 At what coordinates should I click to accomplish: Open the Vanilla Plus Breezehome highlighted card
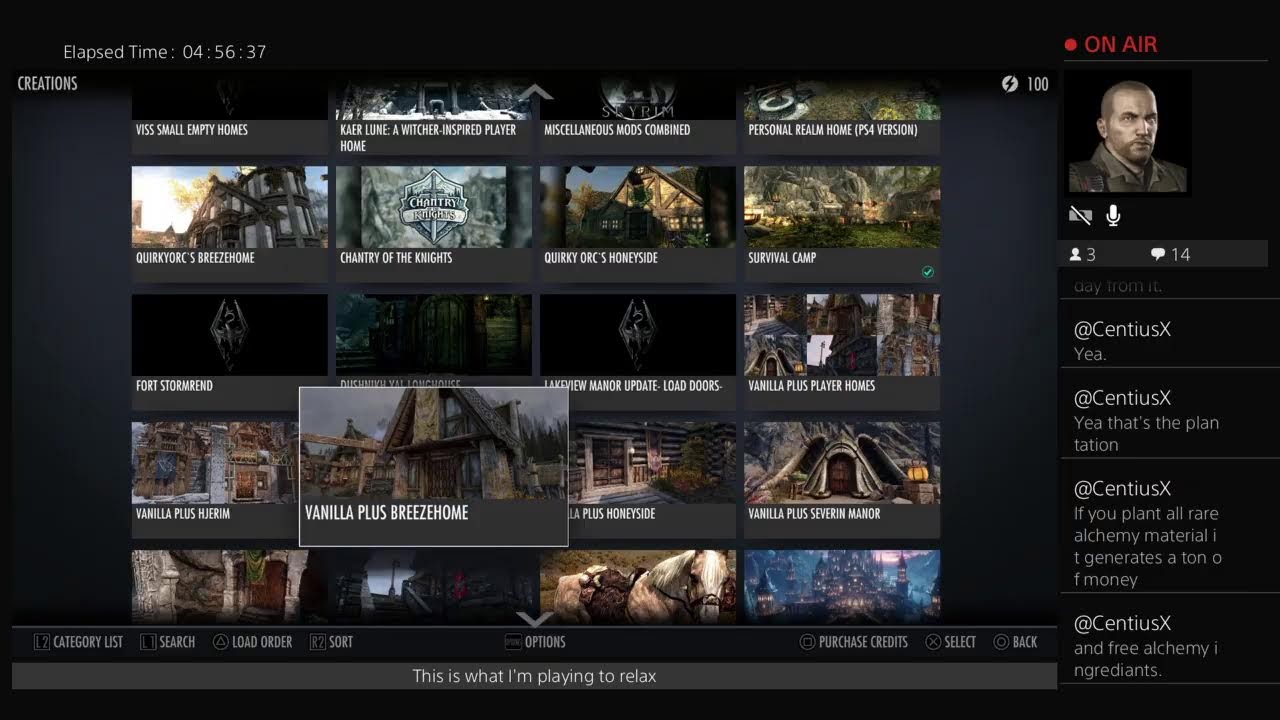coord(434,467)
